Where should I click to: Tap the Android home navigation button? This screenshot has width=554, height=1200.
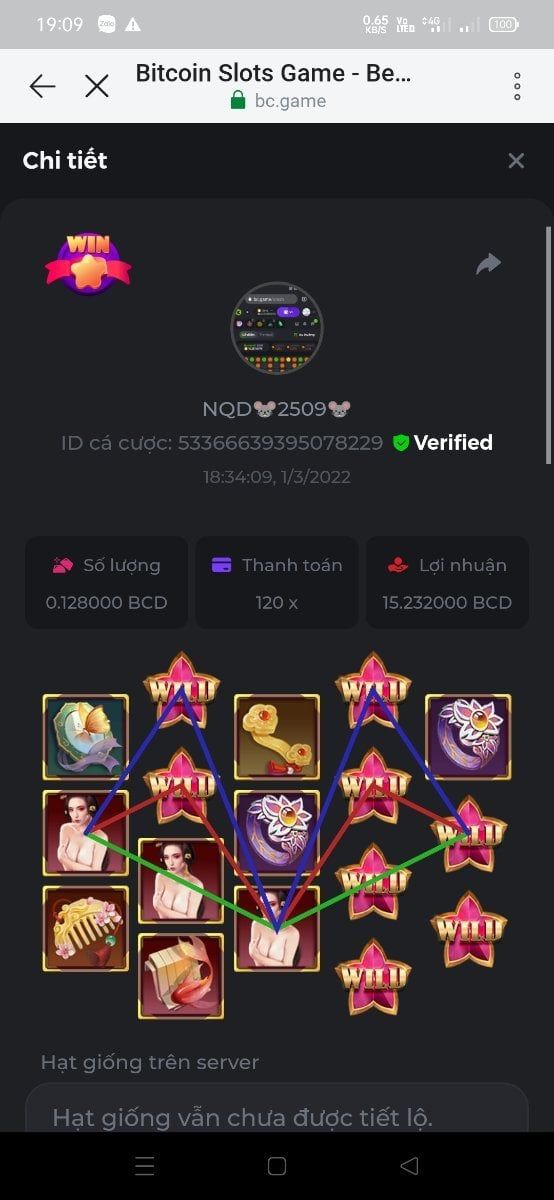277,1166
